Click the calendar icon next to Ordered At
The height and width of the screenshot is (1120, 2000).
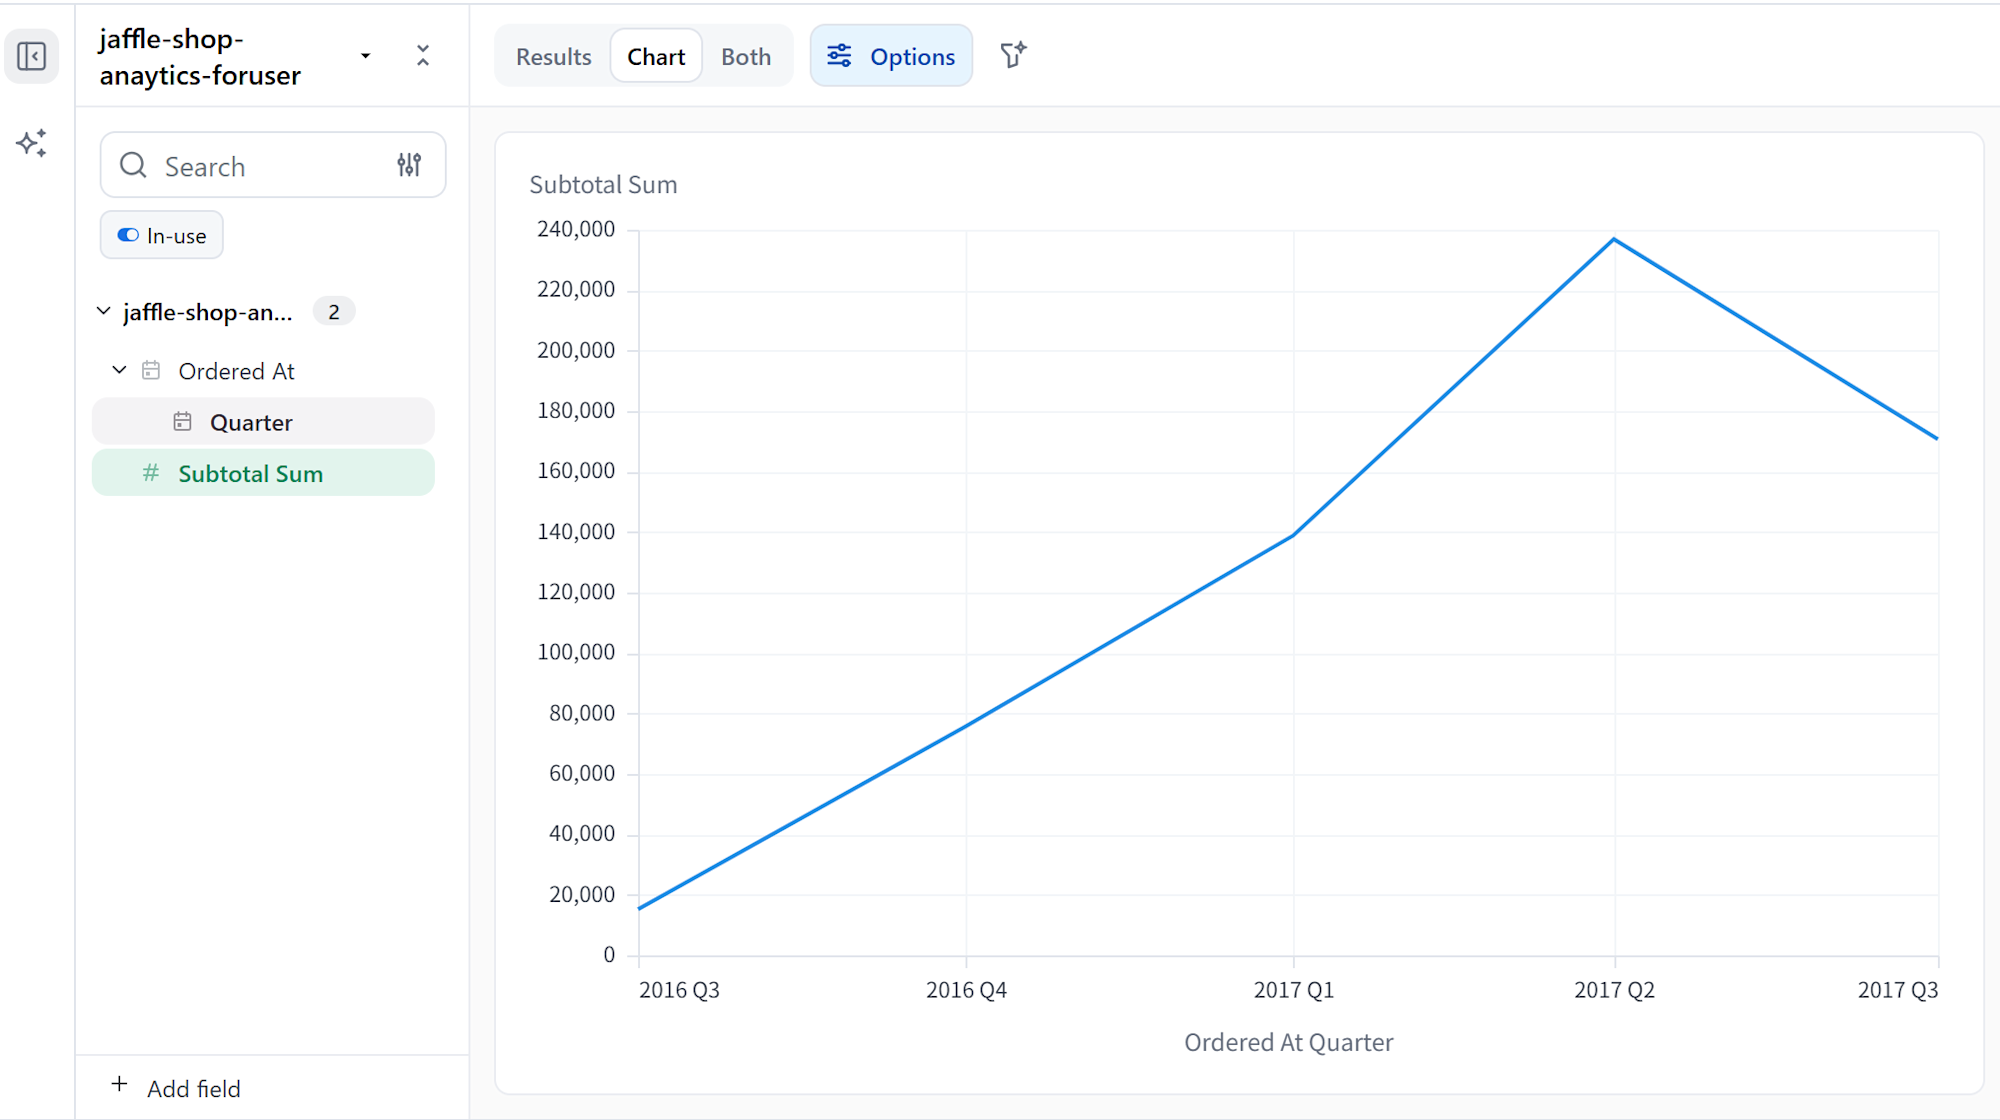(x=151, y=371)
